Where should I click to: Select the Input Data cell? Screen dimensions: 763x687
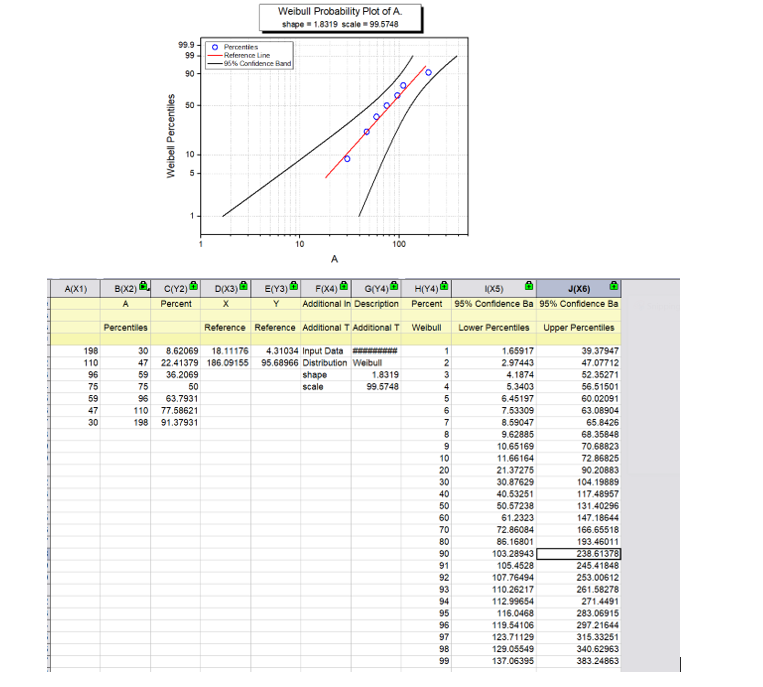[326, 351]
